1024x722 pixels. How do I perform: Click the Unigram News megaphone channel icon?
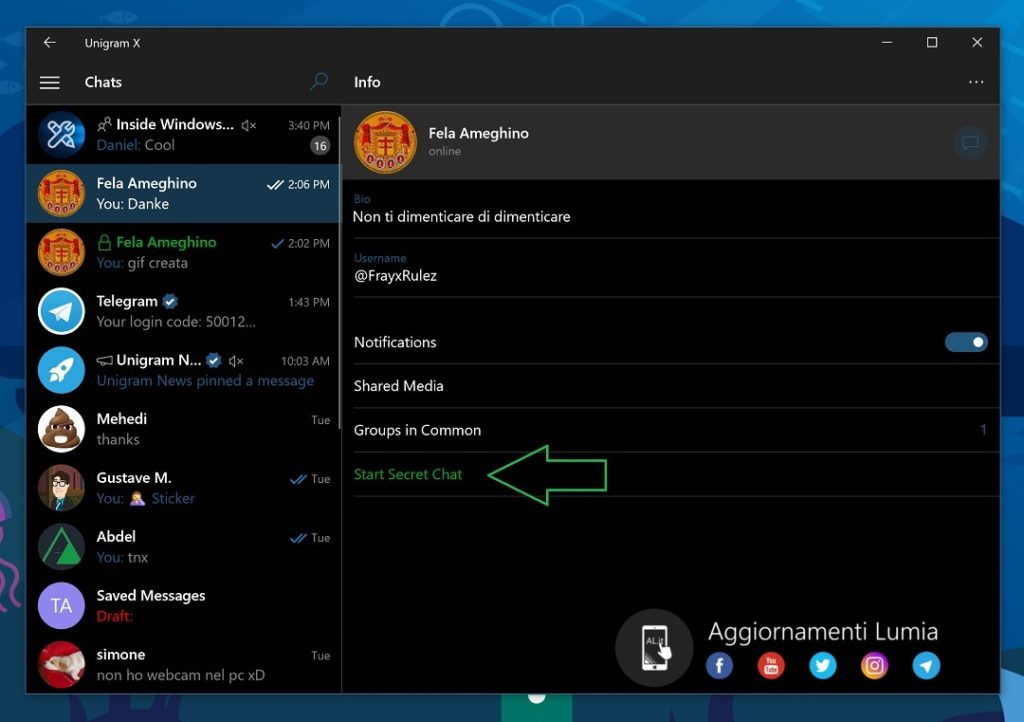[x=104, y=360]
